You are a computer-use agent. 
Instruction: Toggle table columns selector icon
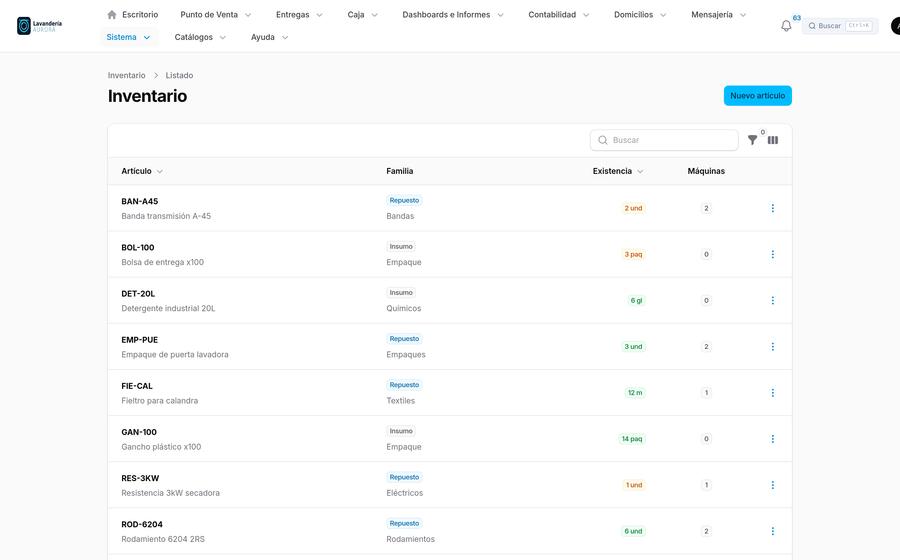point(773,140)
